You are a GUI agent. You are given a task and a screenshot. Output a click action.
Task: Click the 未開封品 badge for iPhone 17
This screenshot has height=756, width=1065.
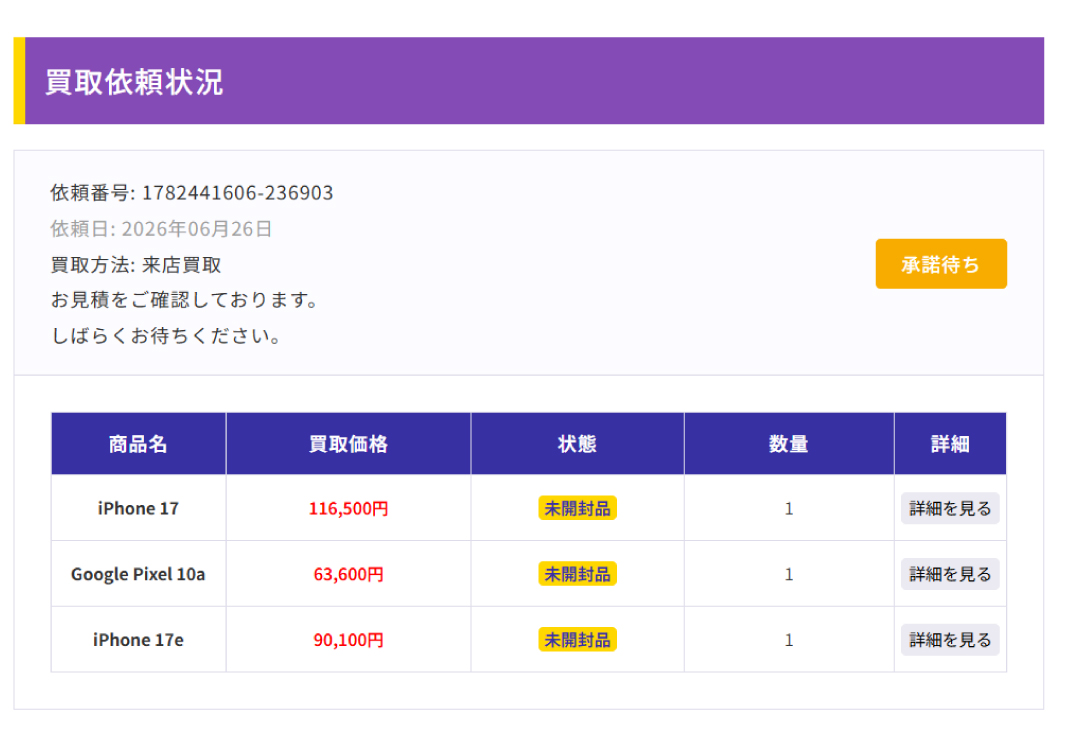(577, 508)
